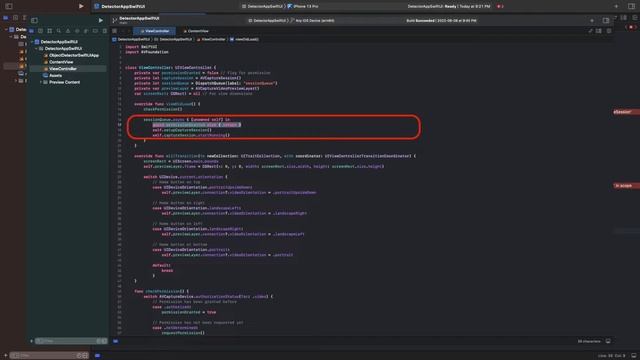This screenshot has width=640, height=360.
Task: Click the source control branch icon
Action: coord(115,20)
